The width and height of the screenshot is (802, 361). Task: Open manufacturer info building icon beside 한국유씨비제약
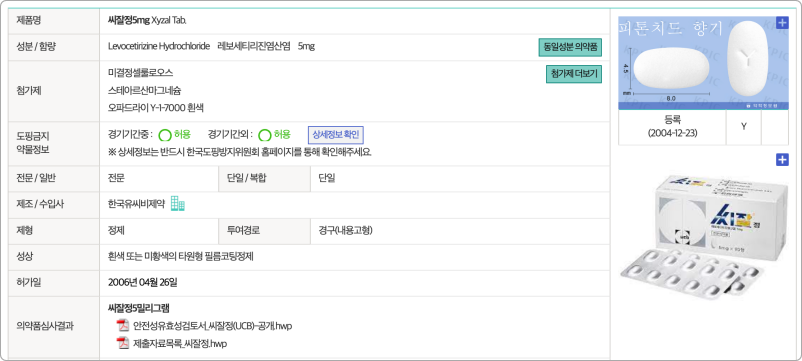pos(177,204)
